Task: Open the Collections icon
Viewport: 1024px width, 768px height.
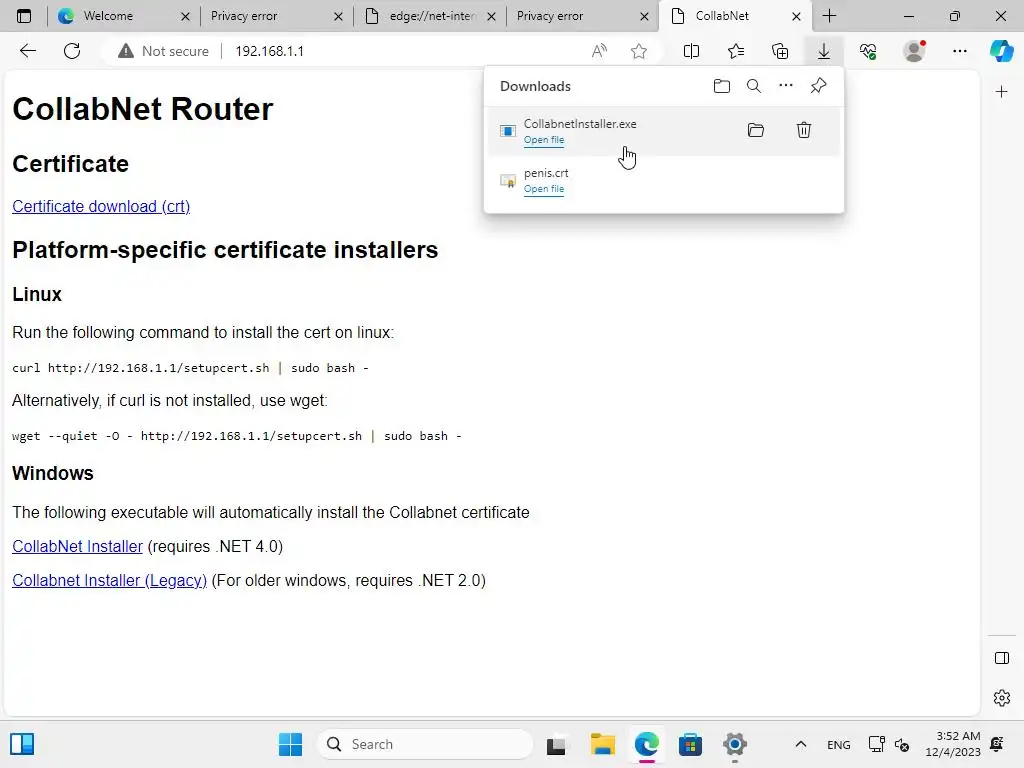Action: (x=780, y=51)
